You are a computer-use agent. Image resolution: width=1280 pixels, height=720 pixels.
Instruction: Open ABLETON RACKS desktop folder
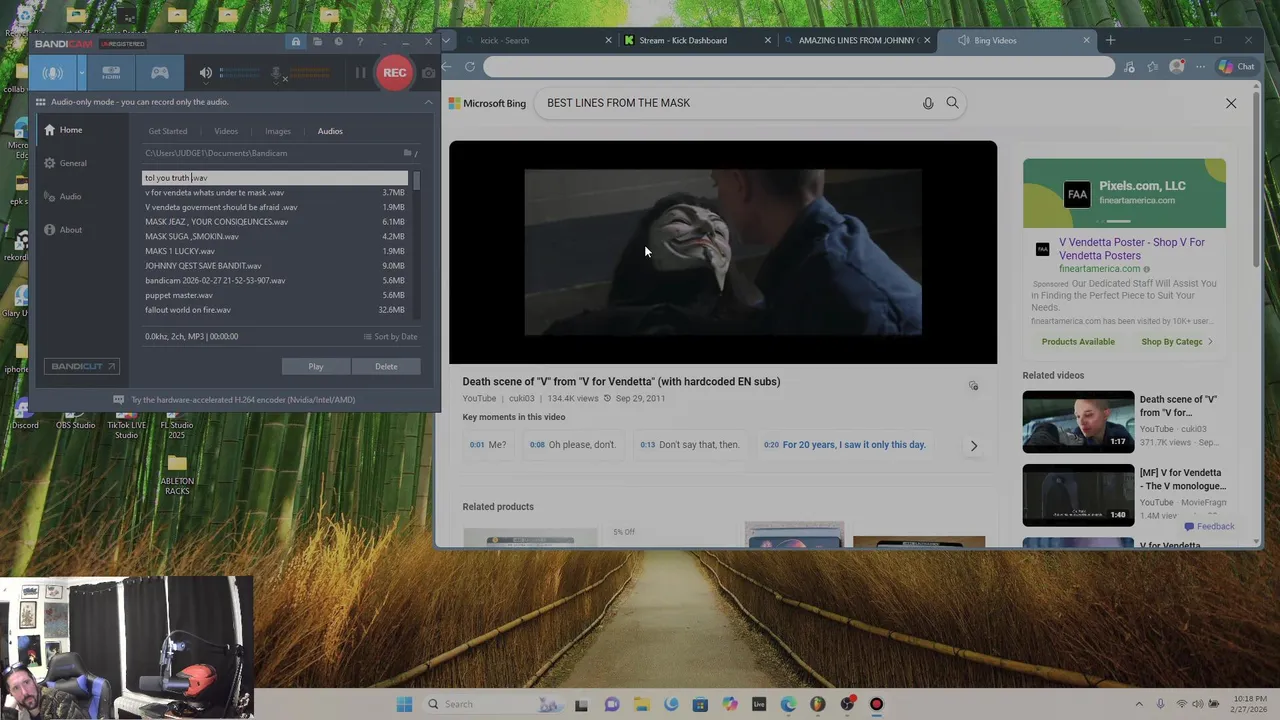click(177, 475)
